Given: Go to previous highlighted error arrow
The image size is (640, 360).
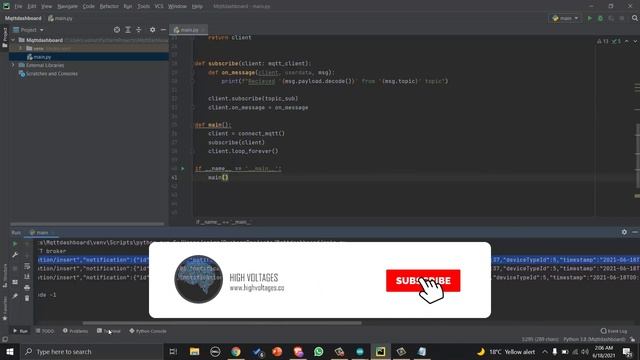Looking at the screenshot, I should [627, 41].
